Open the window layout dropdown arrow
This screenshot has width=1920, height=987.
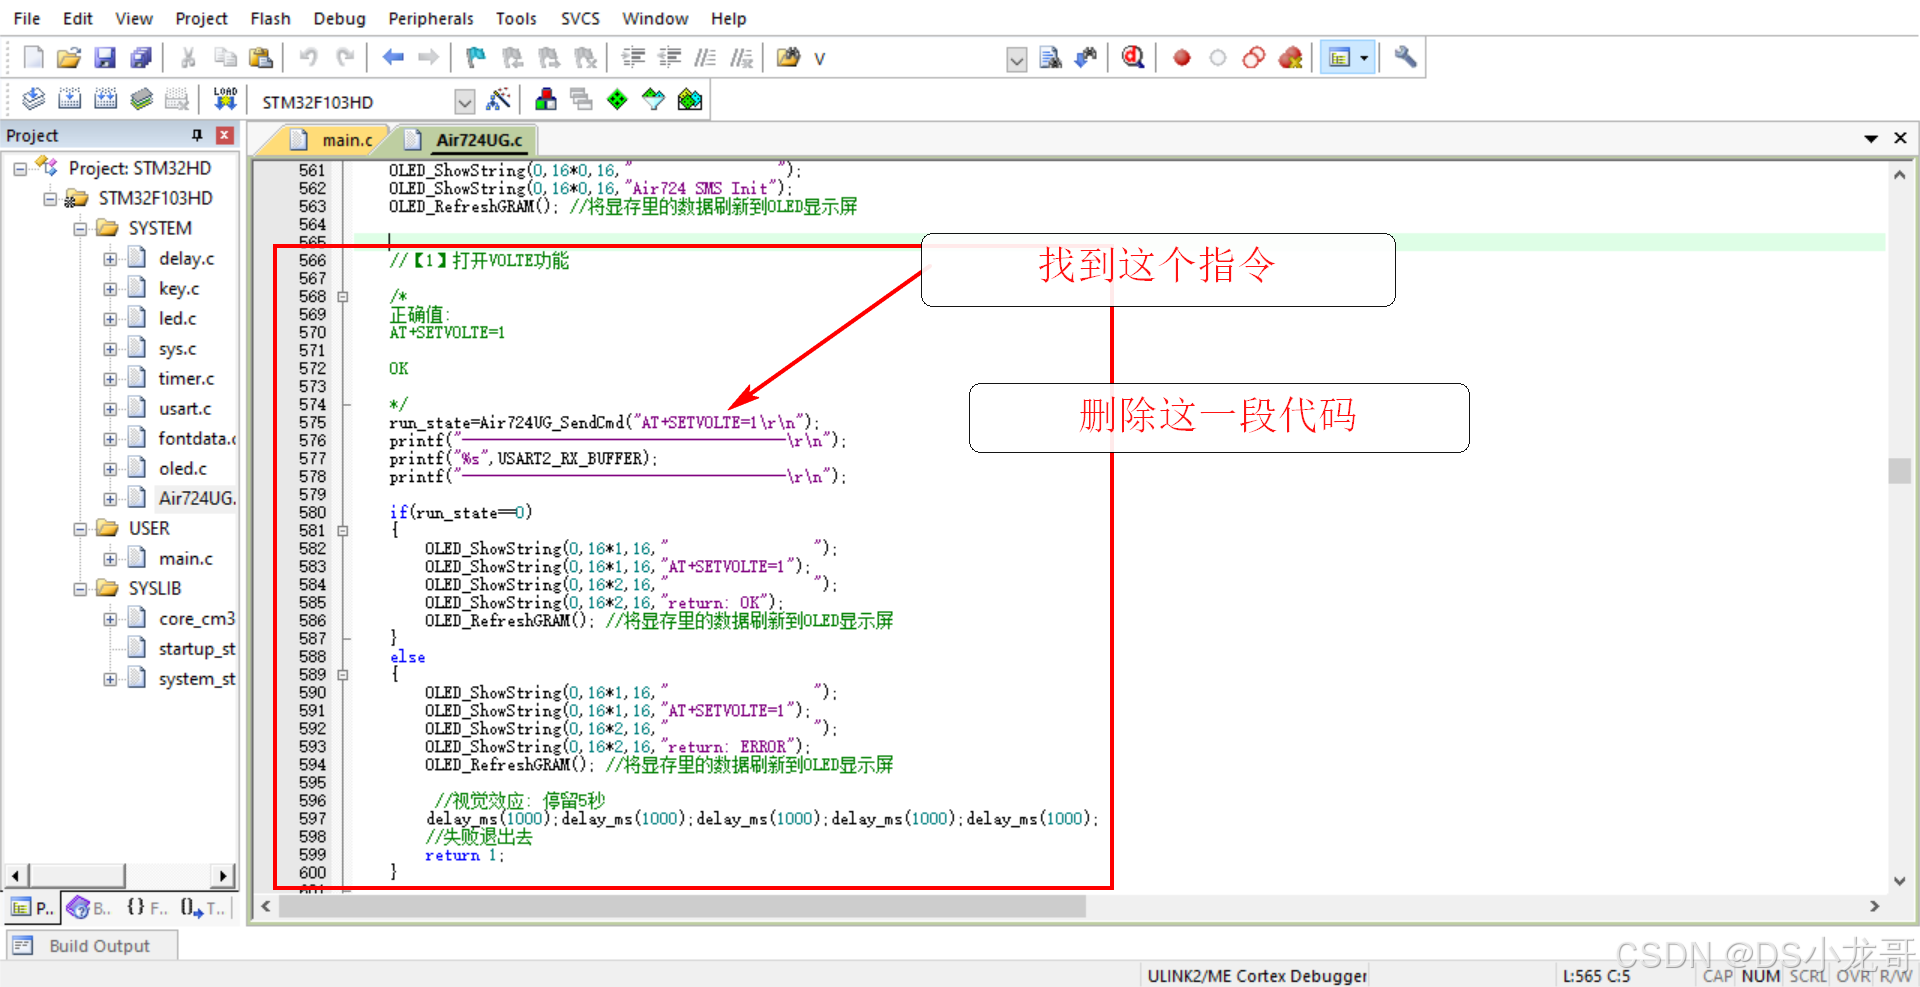[1364, 58]
